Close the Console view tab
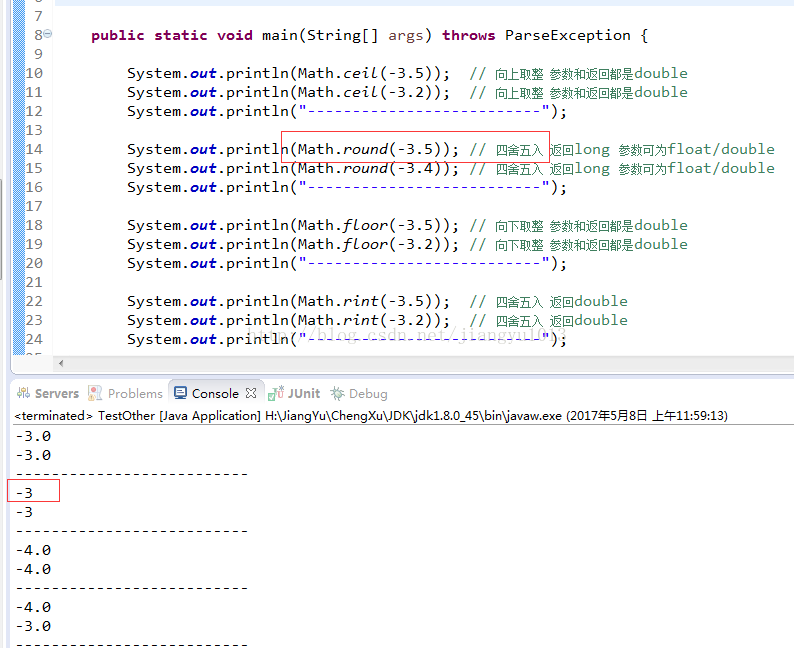Screen dimensions: 794x648 tap(251, 393)
